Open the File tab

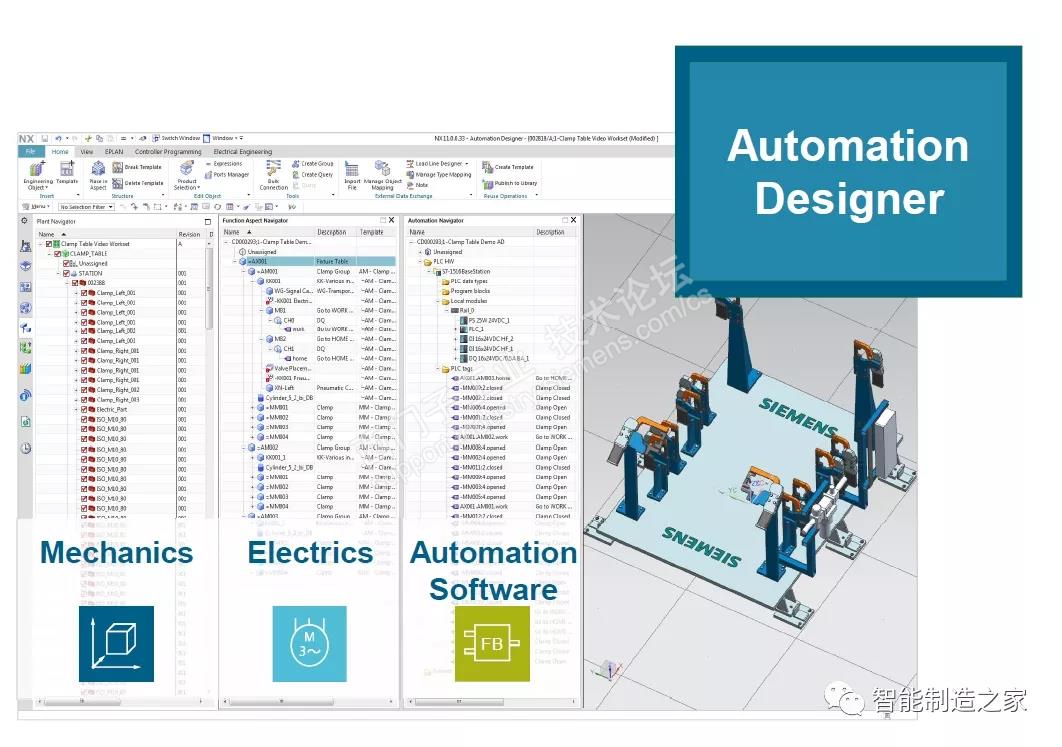(x=30, y=152)
